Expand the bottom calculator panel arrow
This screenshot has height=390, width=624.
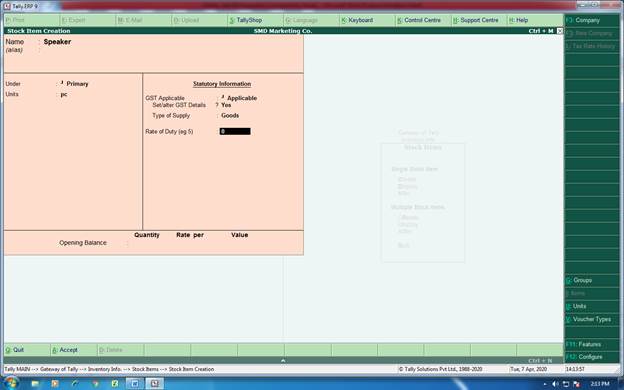point(283,360)
